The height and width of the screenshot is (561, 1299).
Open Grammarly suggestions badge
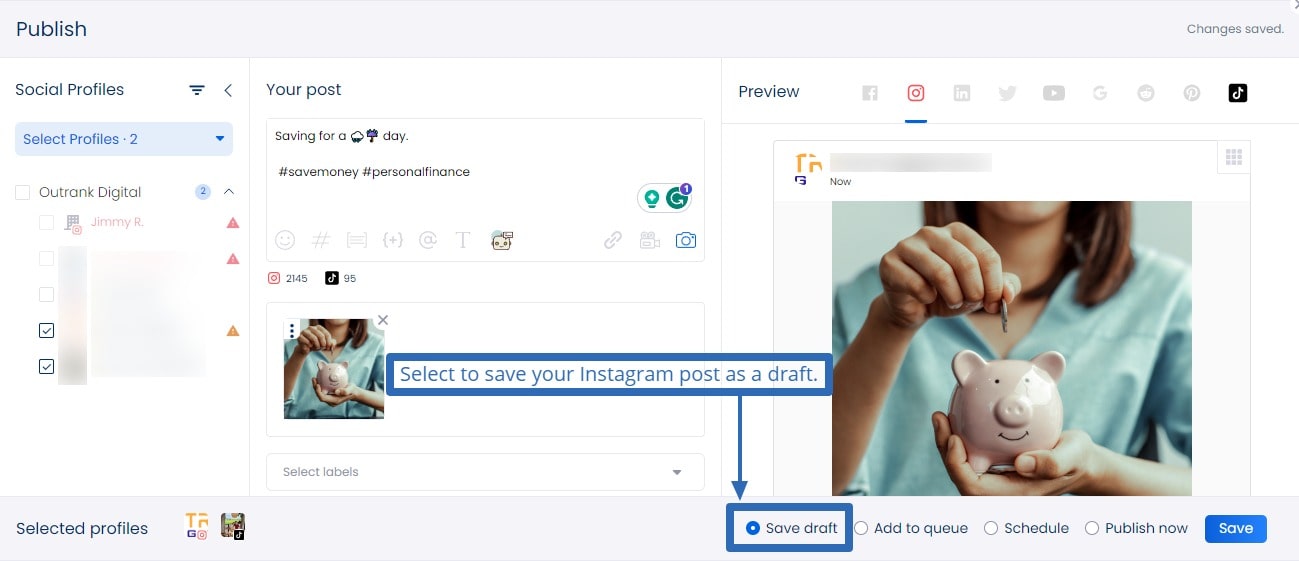pyautogui.click(x=678, y=197)
